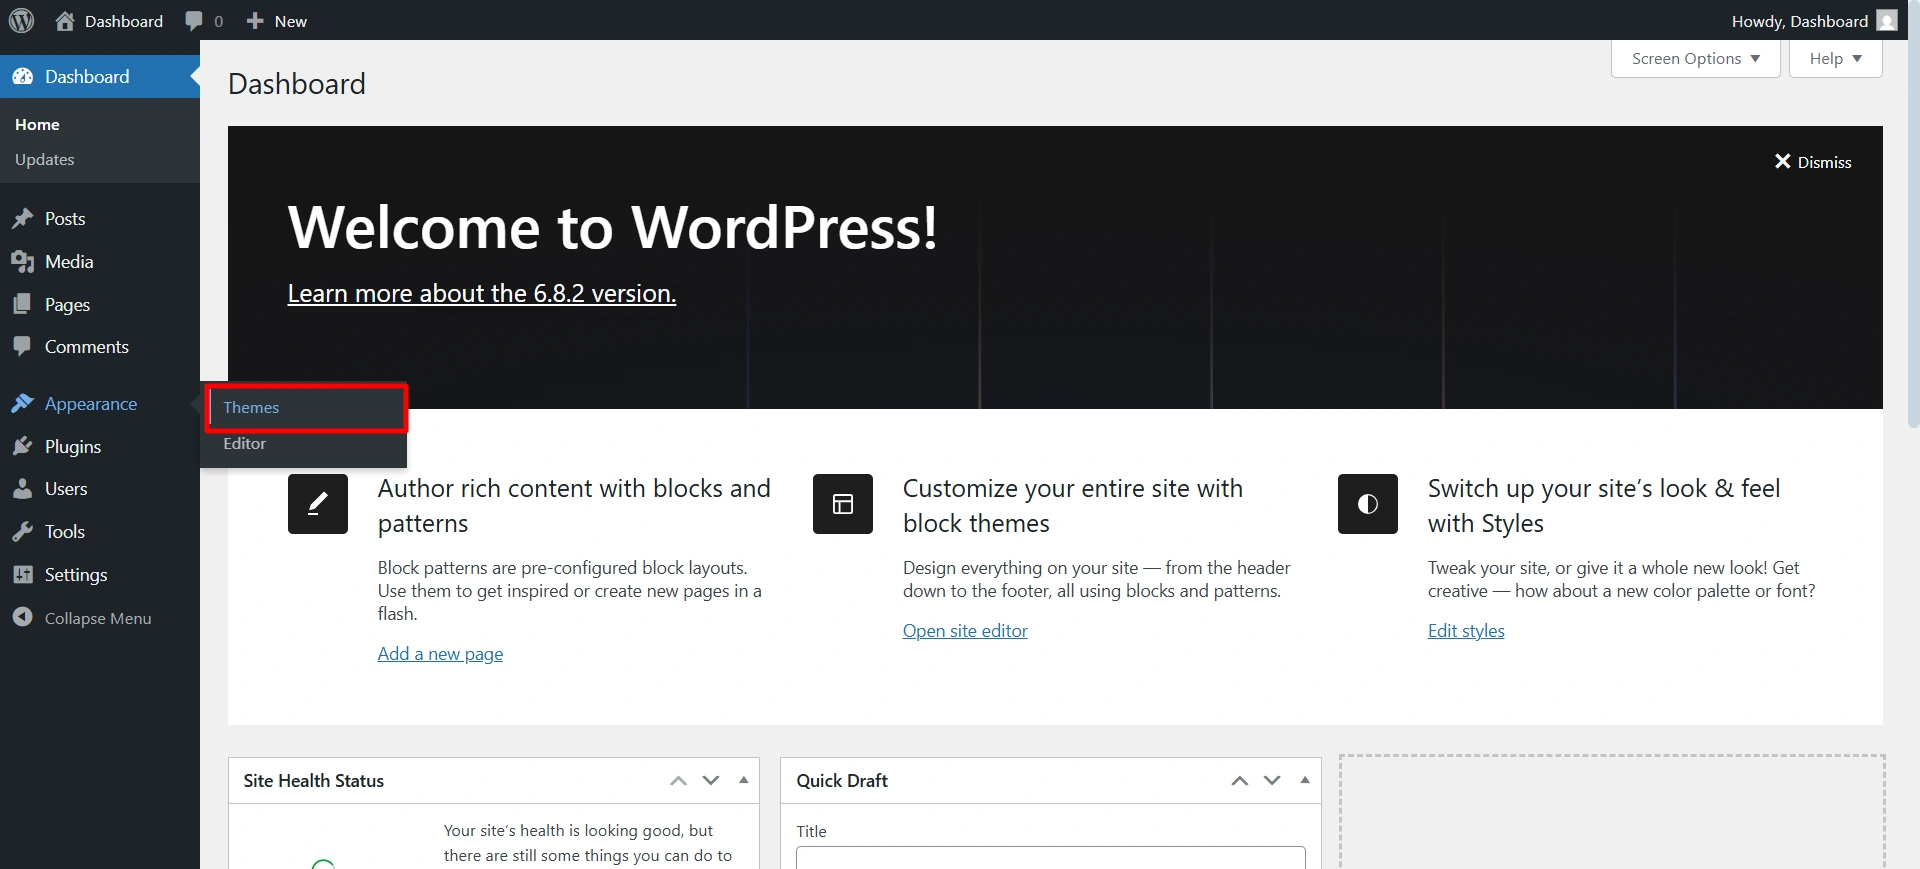Move Quick Draft widget up
1920x869 pixels.
pyautogui.click(x=1240, y=781)
